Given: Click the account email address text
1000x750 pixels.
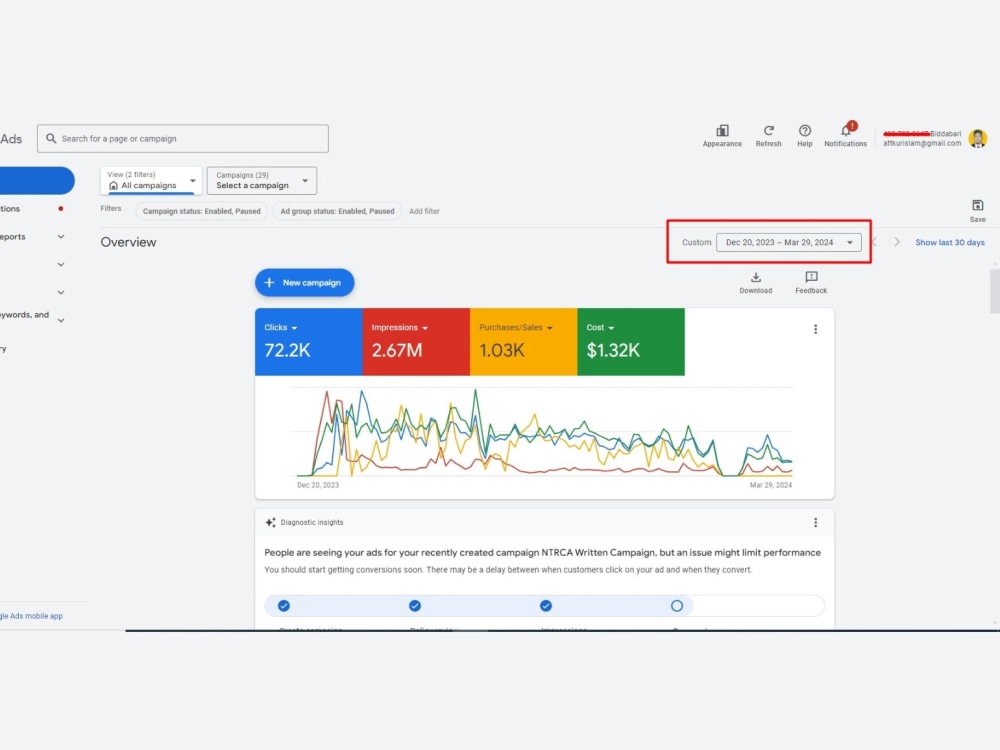Looking at the screenshot, I should click(922, 143).
